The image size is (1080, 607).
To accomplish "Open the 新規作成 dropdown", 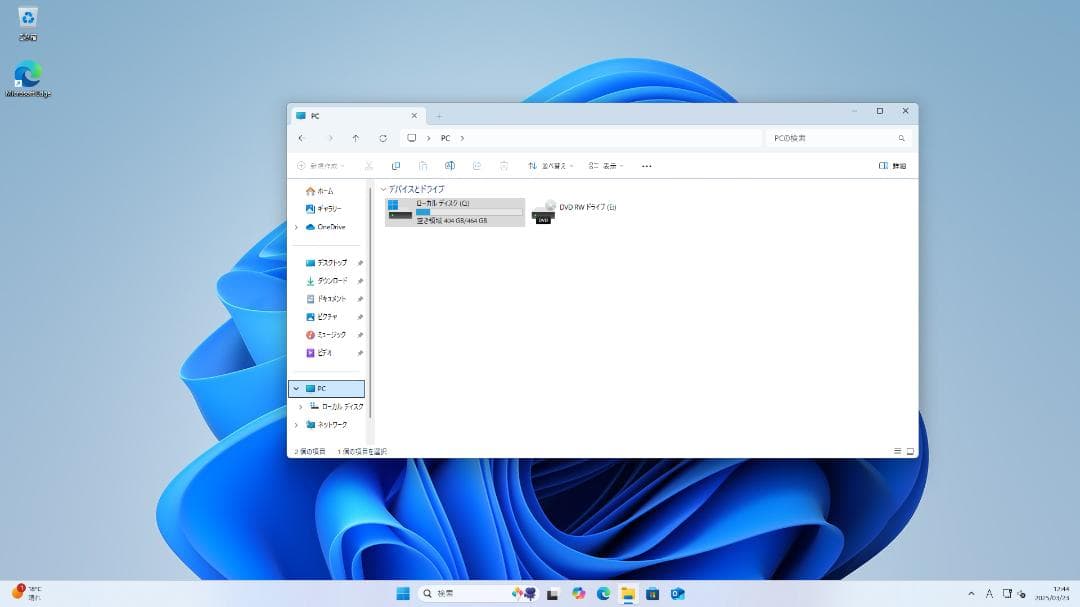I will [321, 165].
